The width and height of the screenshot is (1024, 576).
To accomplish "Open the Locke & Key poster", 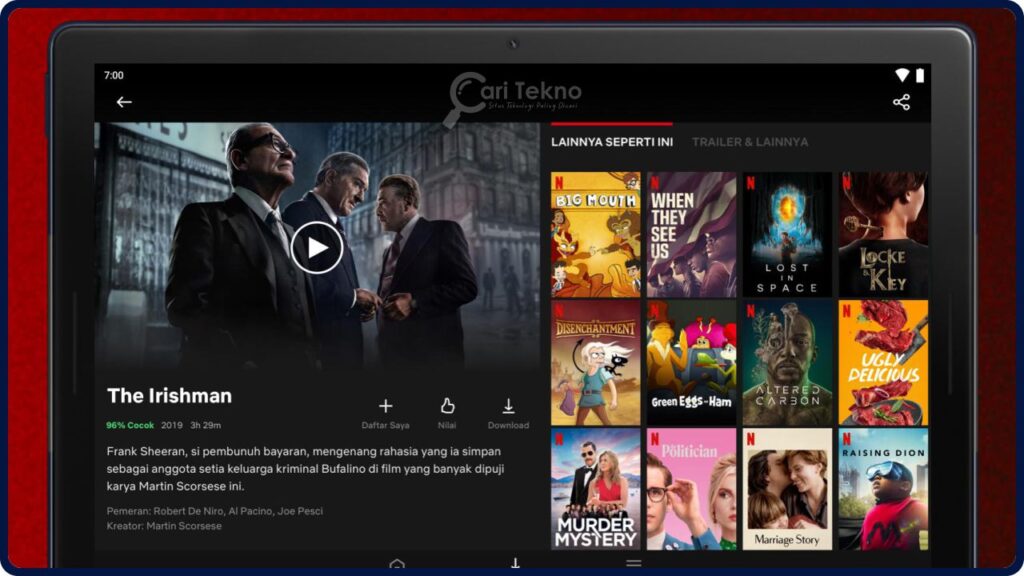I will (x=883, y=234).
